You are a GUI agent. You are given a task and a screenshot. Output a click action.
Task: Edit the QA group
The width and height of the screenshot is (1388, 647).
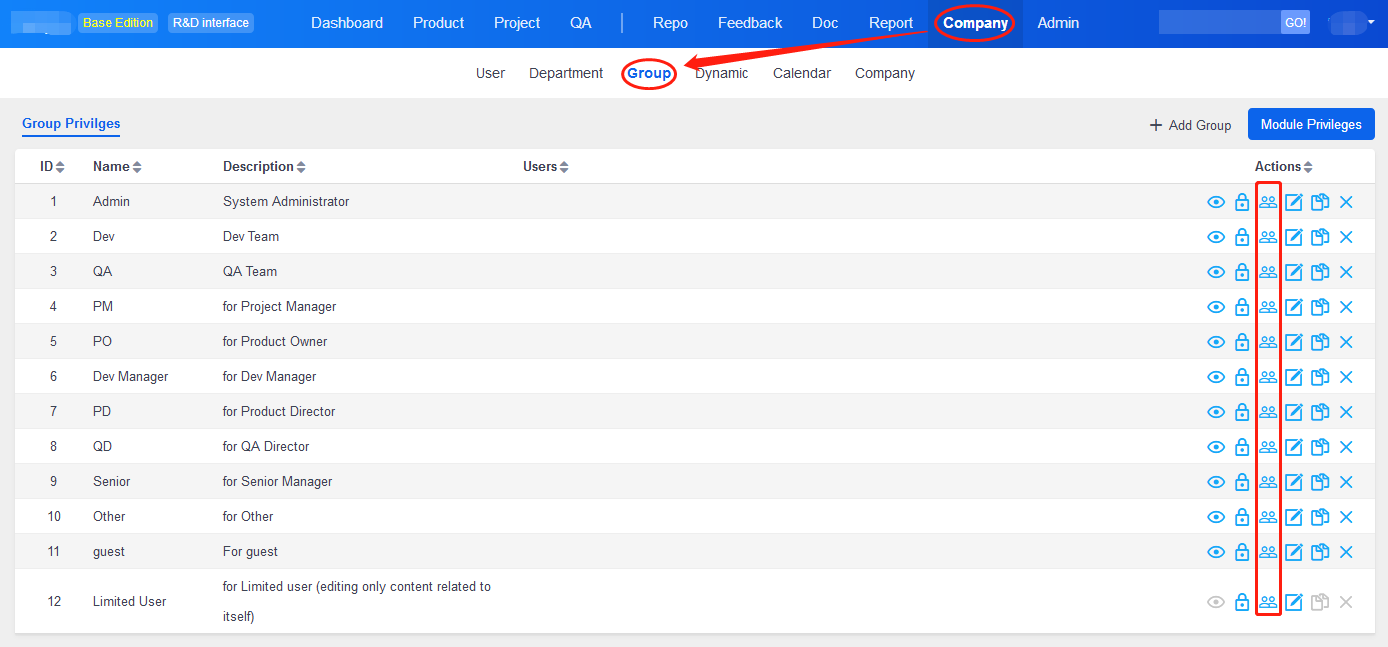point(1294,272)
